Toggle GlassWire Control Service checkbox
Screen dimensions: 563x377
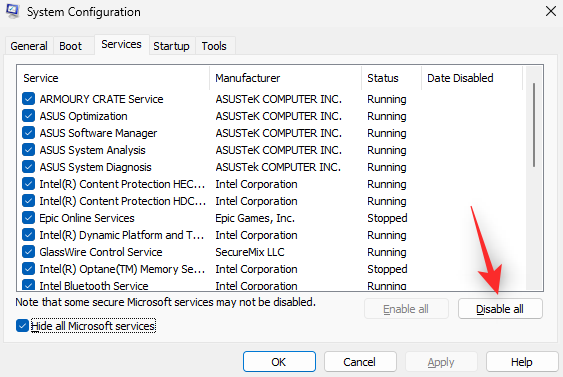28,252
